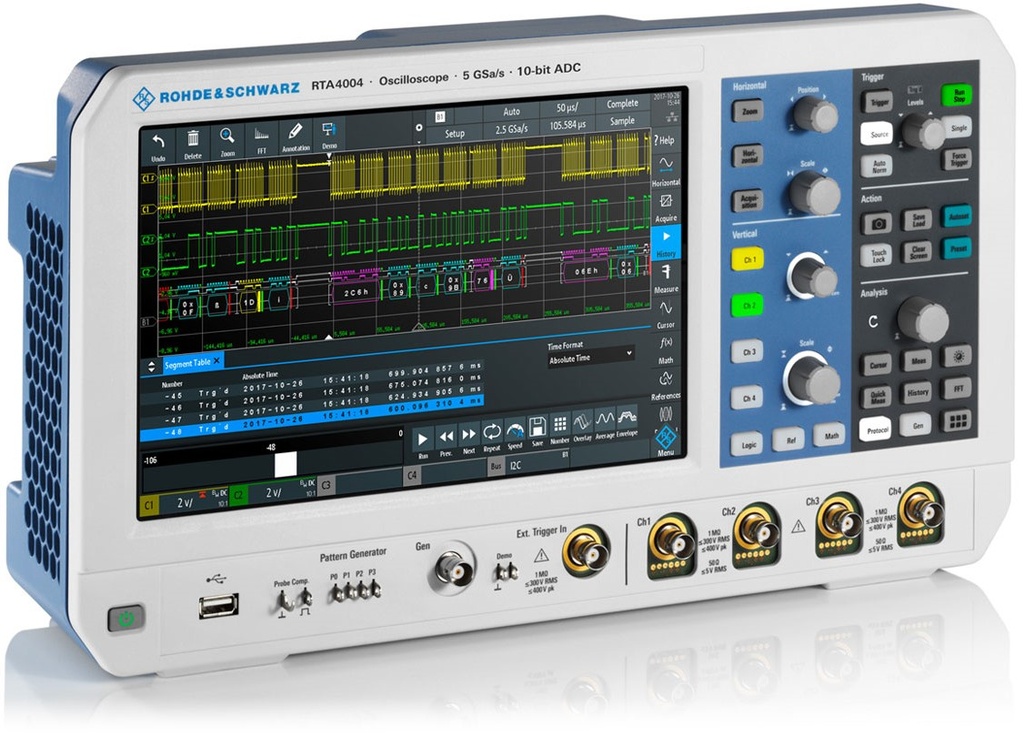Push the white Protocol button
The height and width of the screenshot is (737, 1024).
tap(875, 430)
